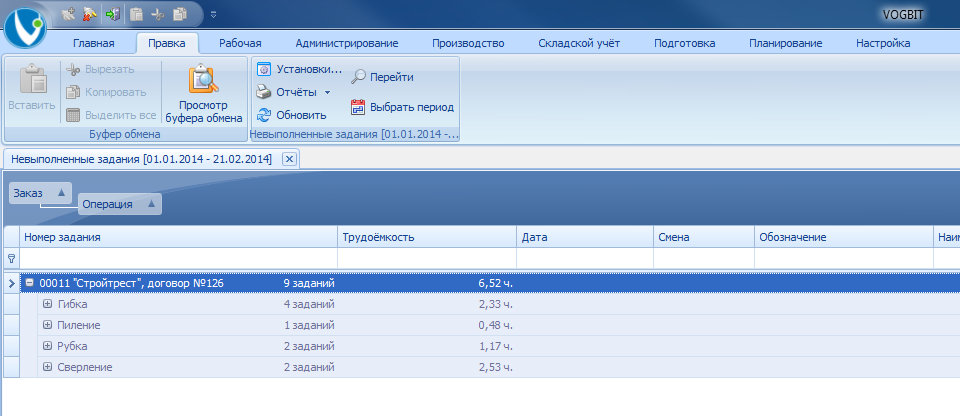
Task: Open the quick access toolbar customize arrow
Action: click(x=213, y=14)
